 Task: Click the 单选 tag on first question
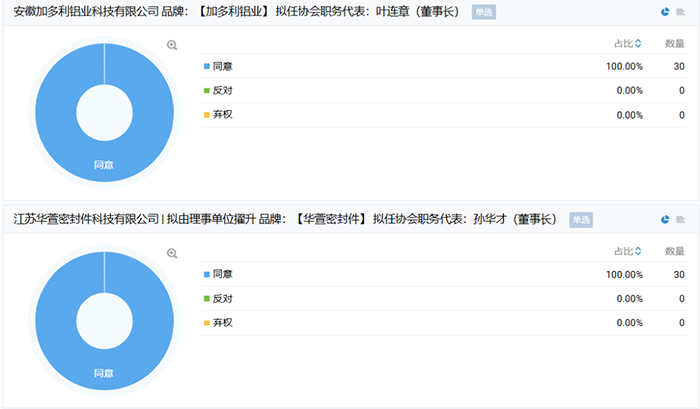[x=483, y=13]
